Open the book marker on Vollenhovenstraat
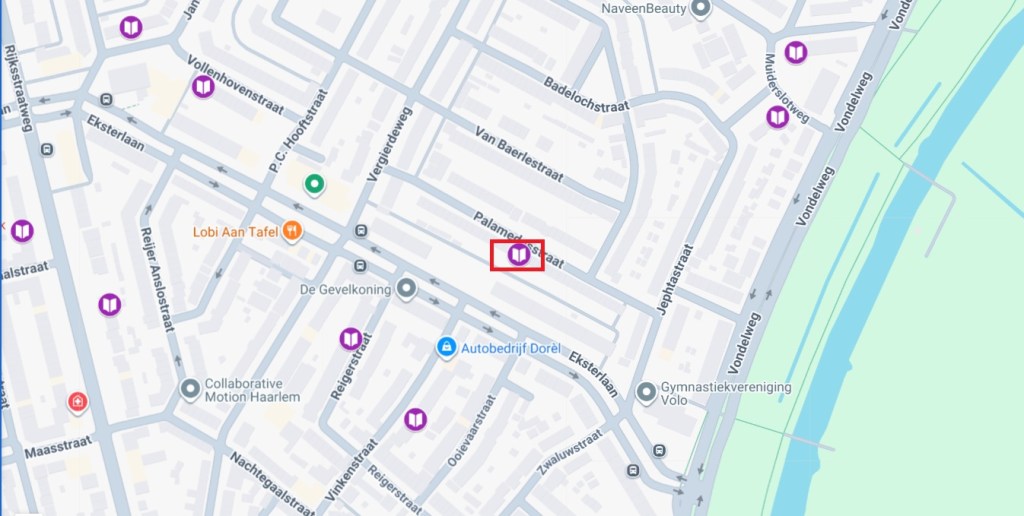Viewport: 1024px width, 516px height. pyautogui.click(x=203, y=86)
